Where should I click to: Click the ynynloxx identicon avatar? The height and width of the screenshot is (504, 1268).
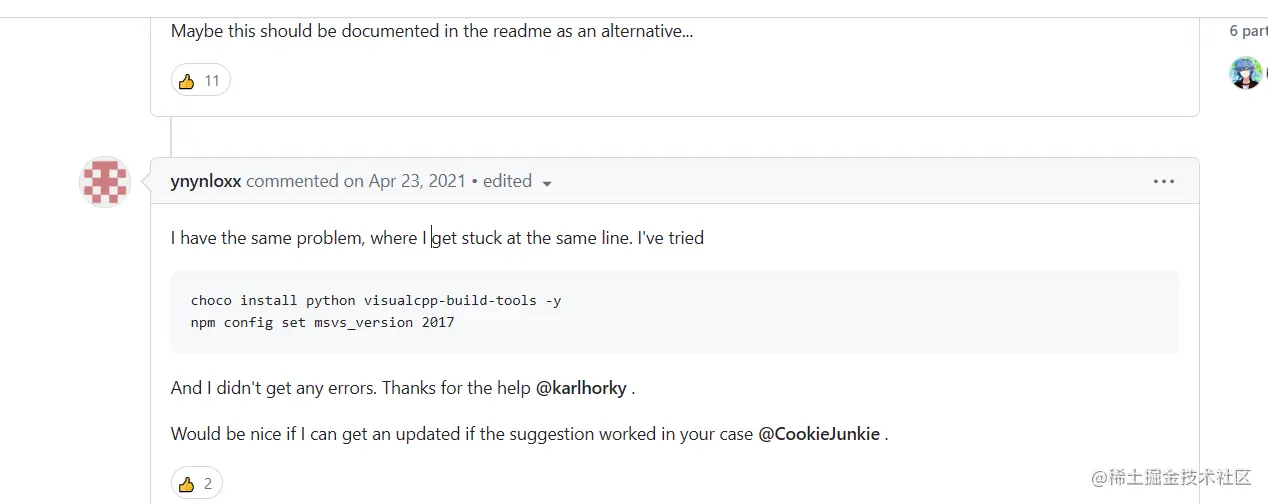pyautogui.click(x=105, y=182)
